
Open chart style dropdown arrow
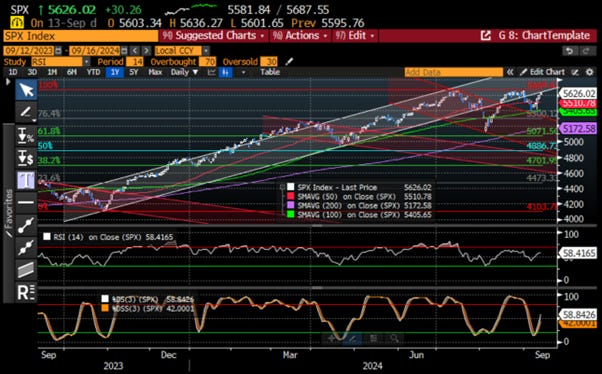(243, 72)
